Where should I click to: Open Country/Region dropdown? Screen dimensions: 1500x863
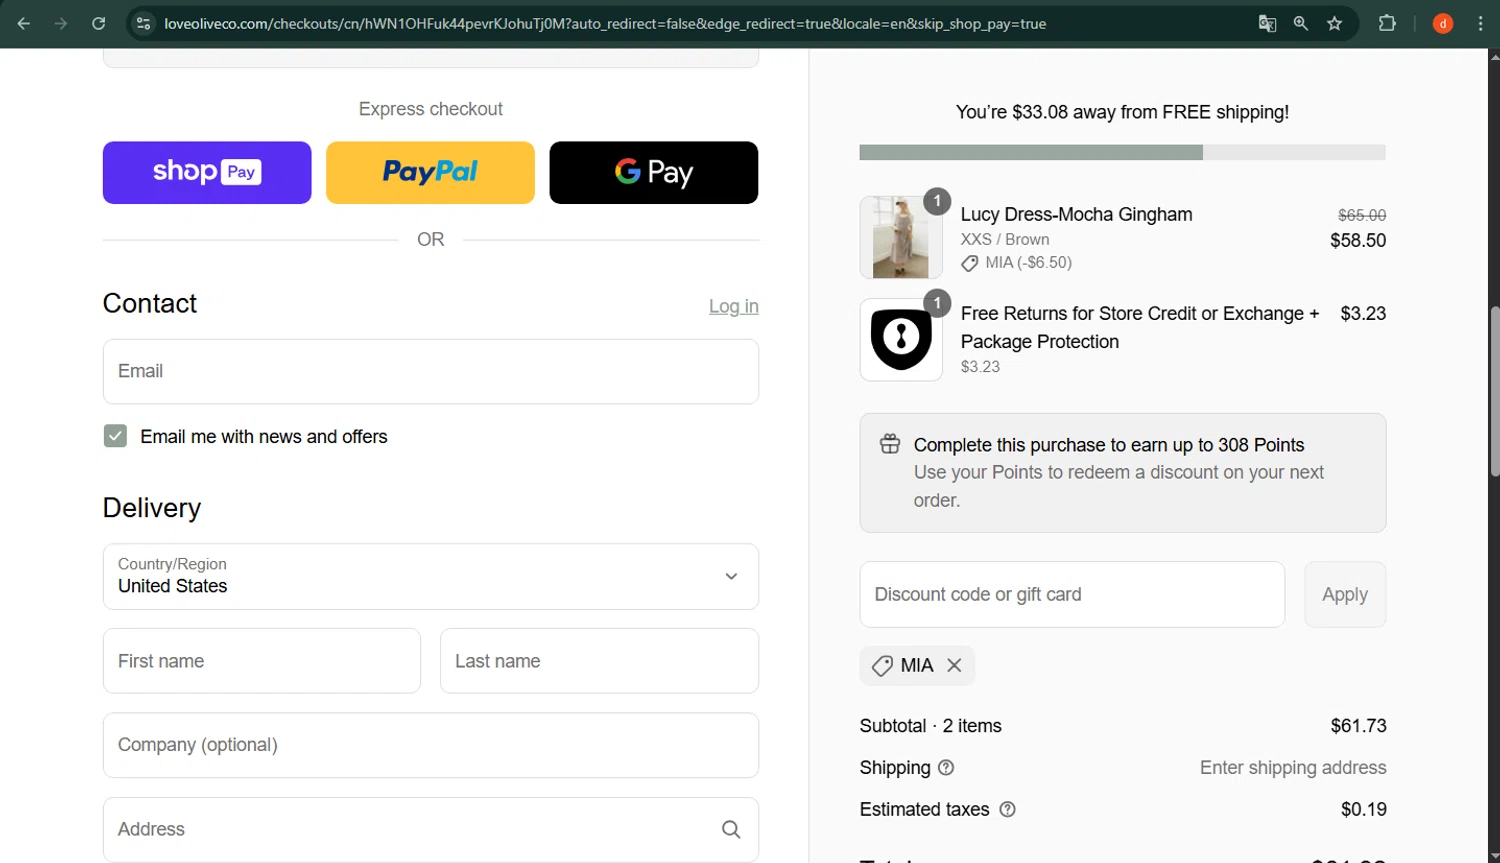pyautogui.click(x=431, y=576)
